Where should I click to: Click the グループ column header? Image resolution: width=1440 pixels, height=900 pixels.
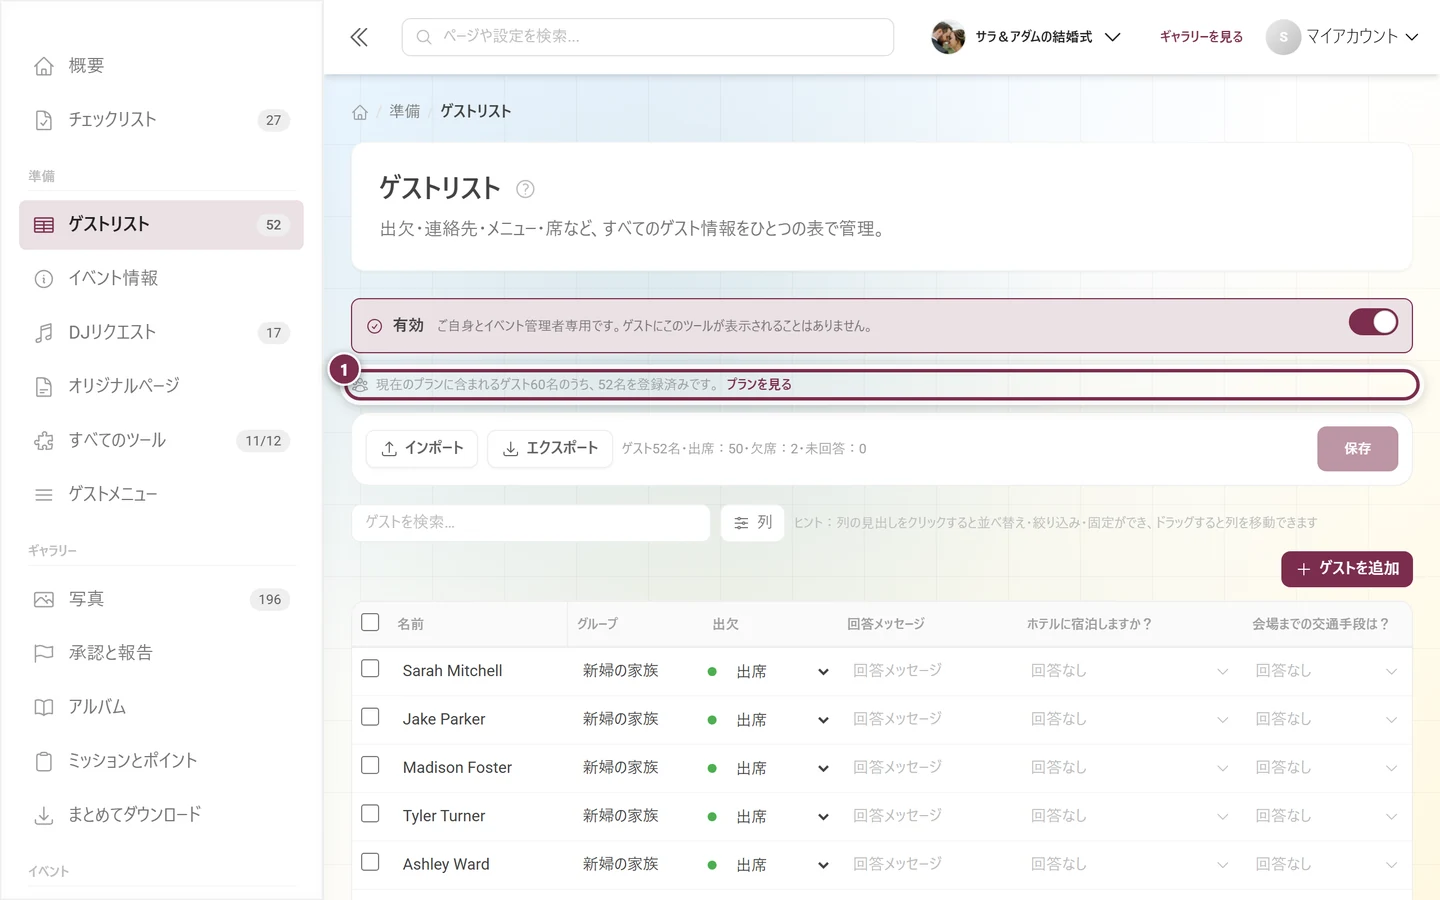598,624
